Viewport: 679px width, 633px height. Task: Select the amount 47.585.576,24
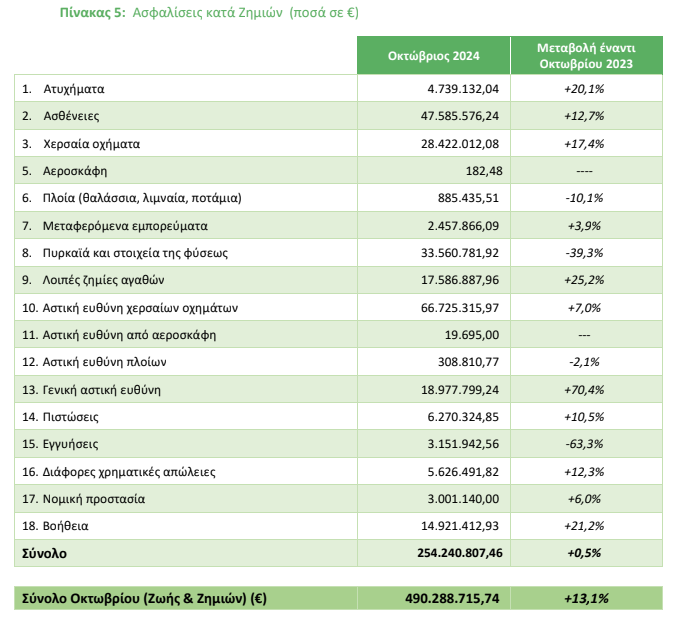click(x=459, y=116)
